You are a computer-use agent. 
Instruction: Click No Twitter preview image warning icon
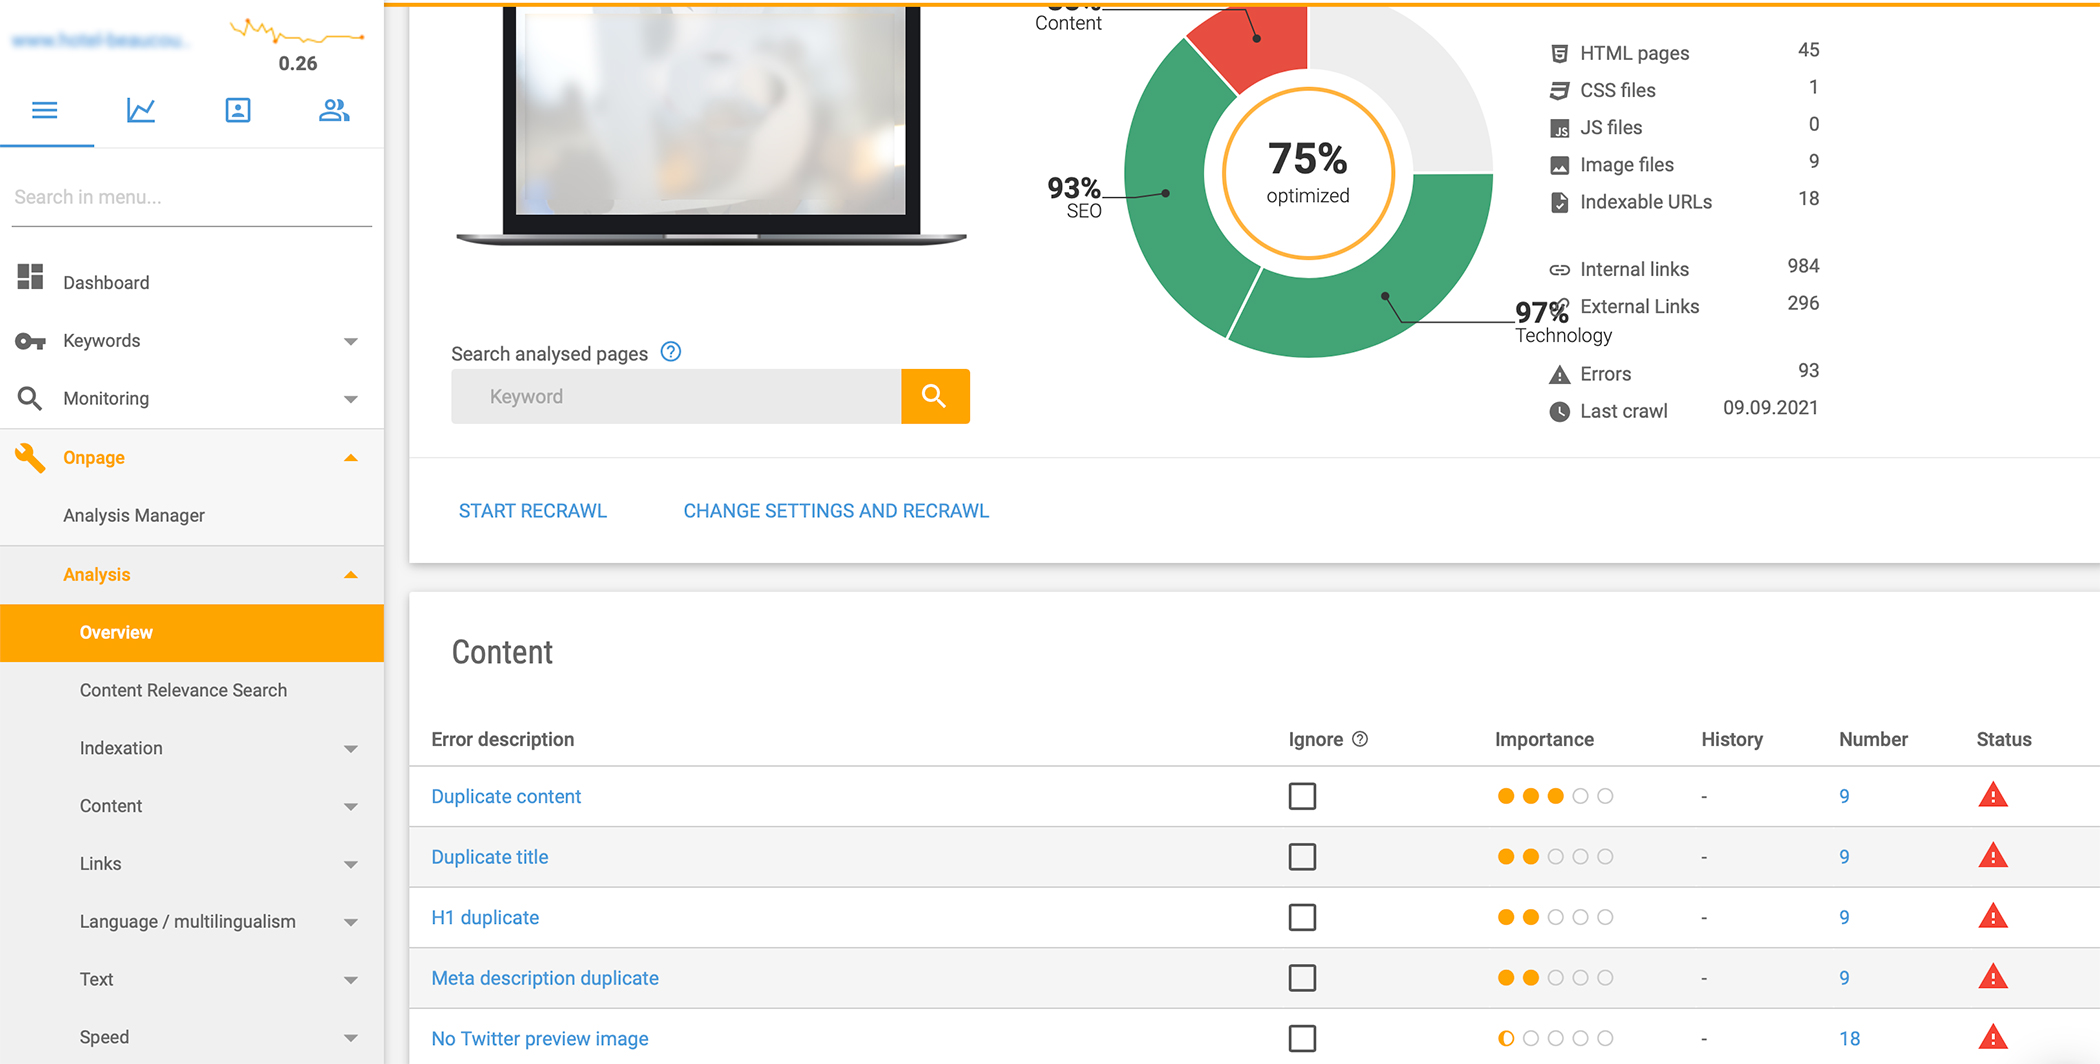pos(1993,1037)
